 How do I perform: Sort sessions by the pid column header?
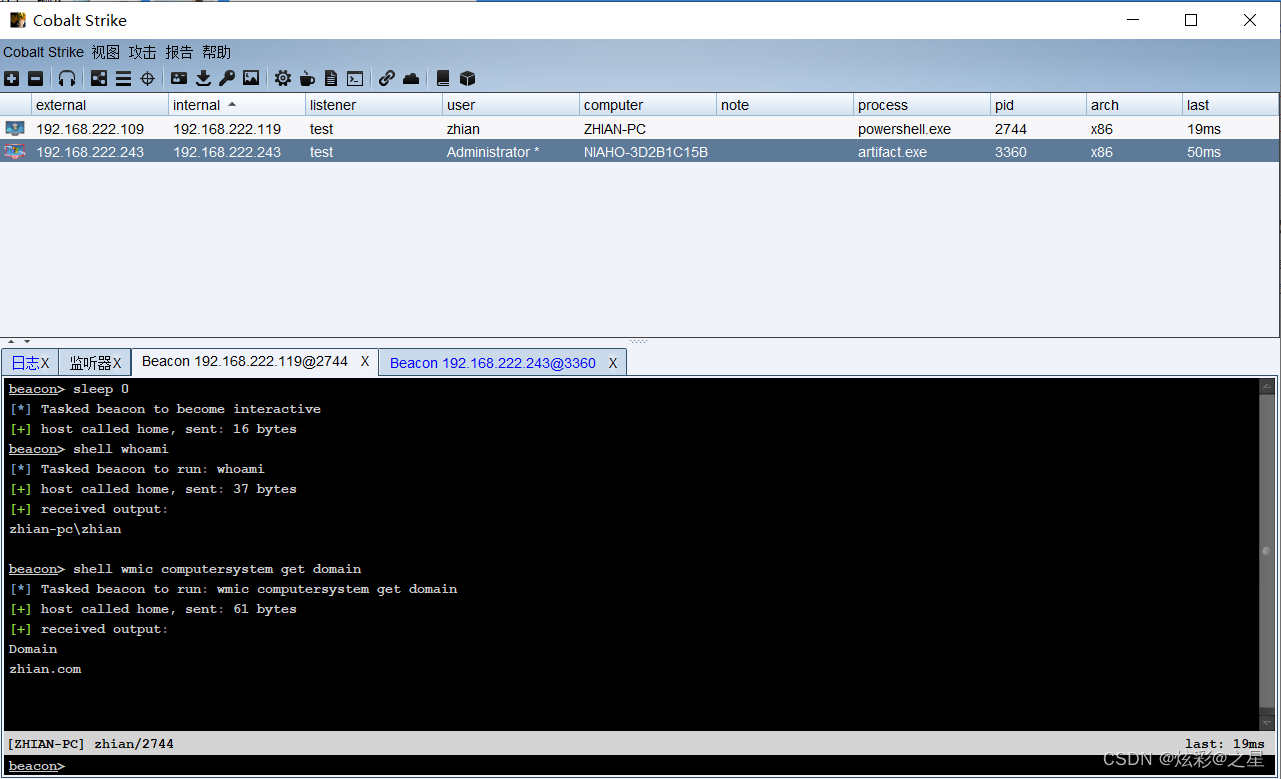point(1038,105)
